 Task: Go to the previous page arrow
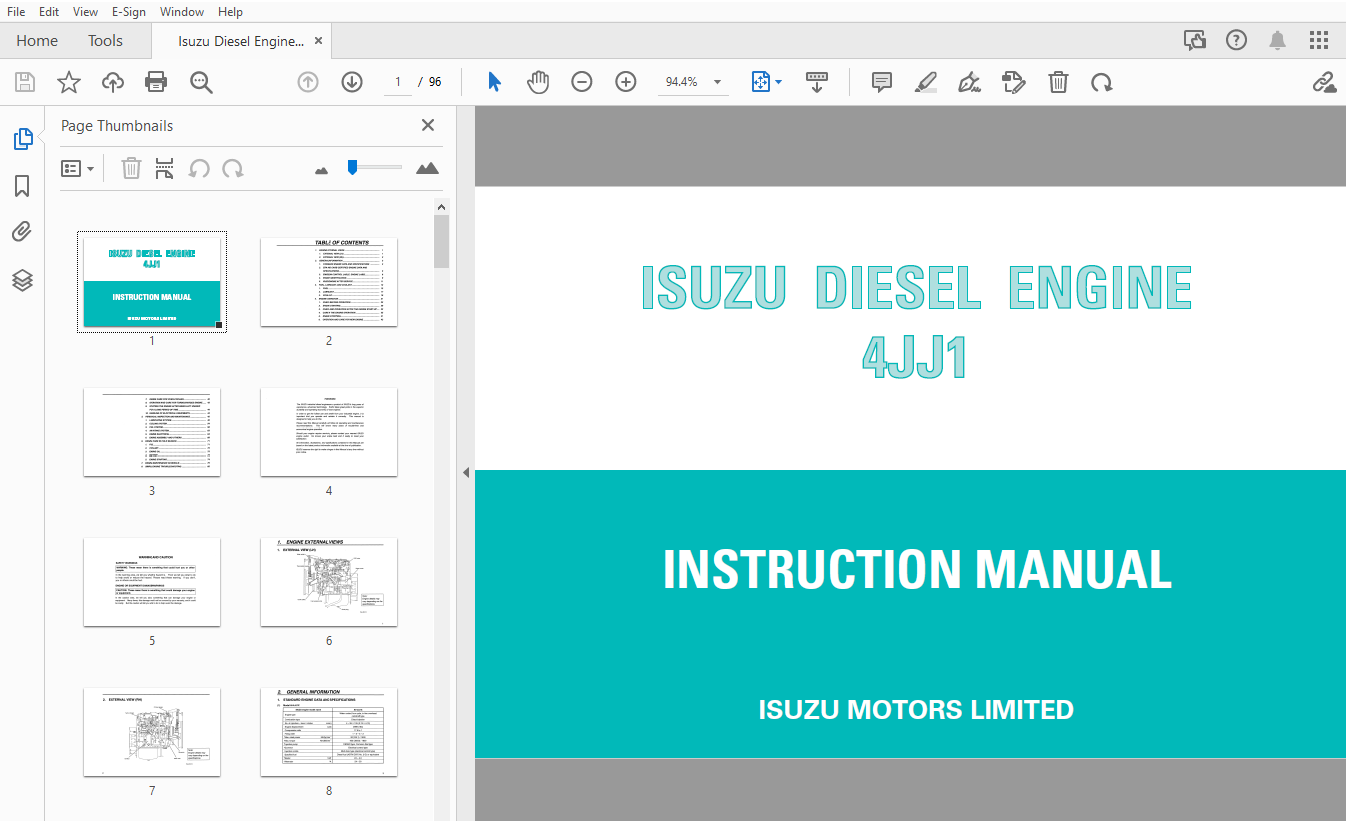(308, 82)
